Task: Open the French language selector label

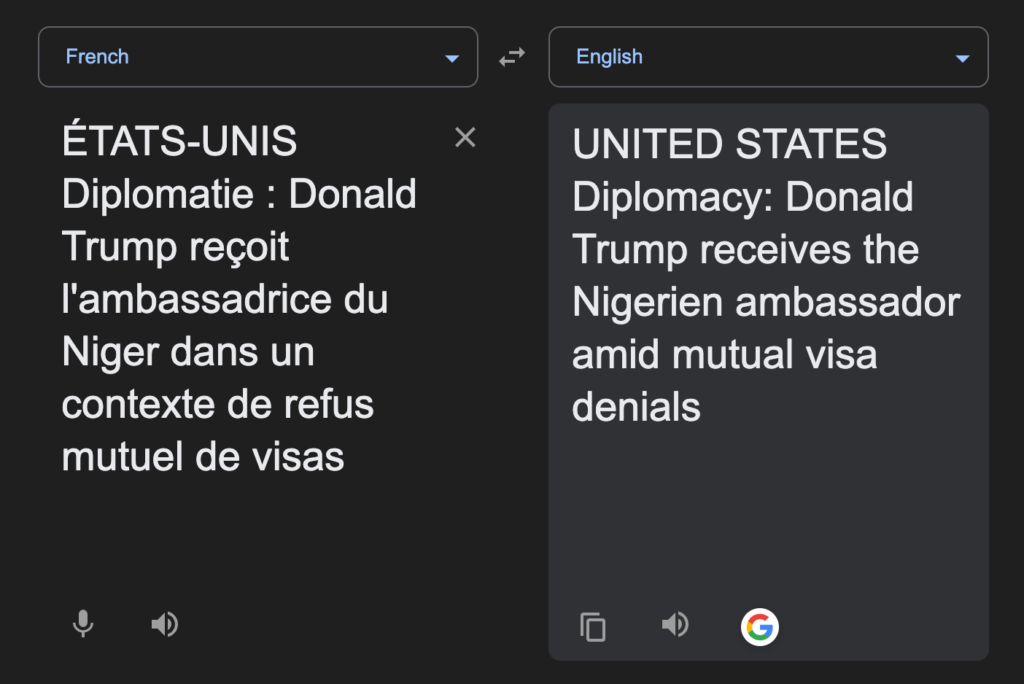Action: pyautogui.click(x=97, y=57)
